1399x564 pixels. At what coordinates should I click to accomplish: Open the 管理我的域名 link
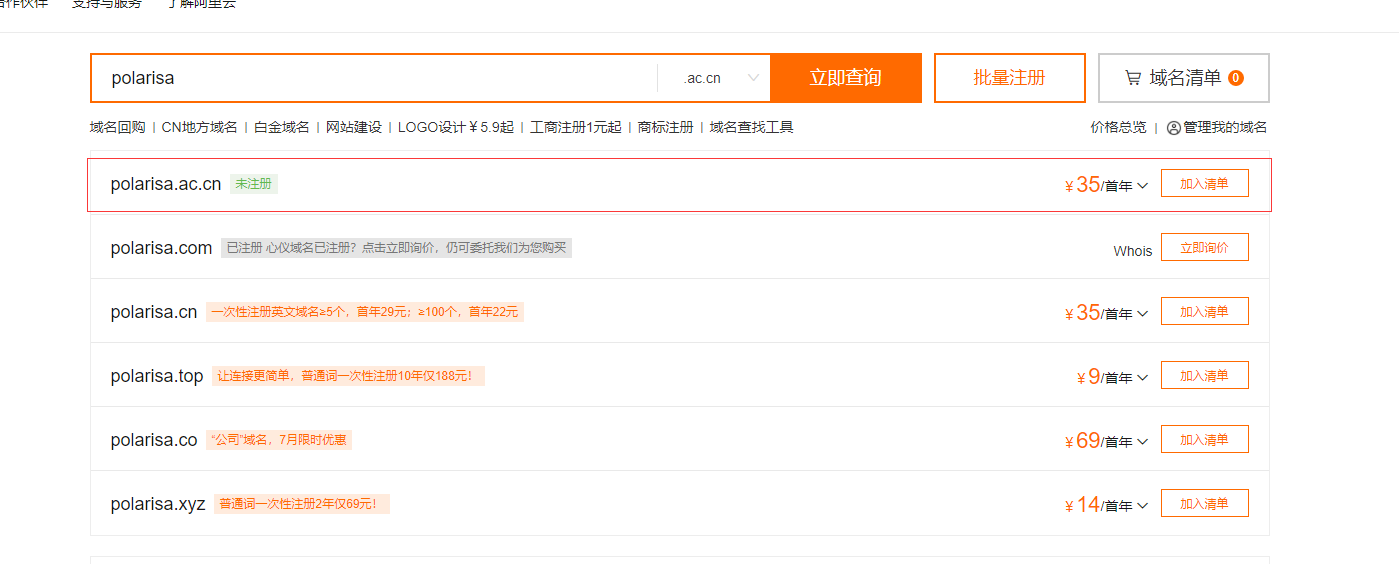coord(1225,128)
